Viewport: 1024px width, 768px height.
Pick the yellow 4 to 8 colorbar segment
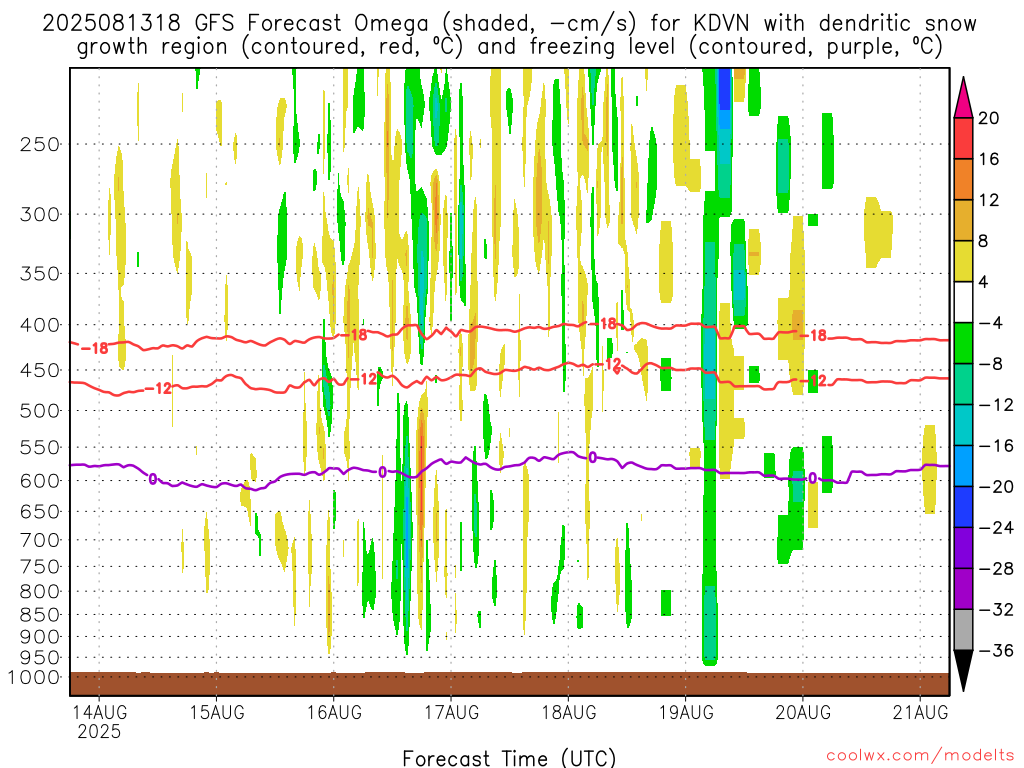pyautogui.click(x=963, y=261)
